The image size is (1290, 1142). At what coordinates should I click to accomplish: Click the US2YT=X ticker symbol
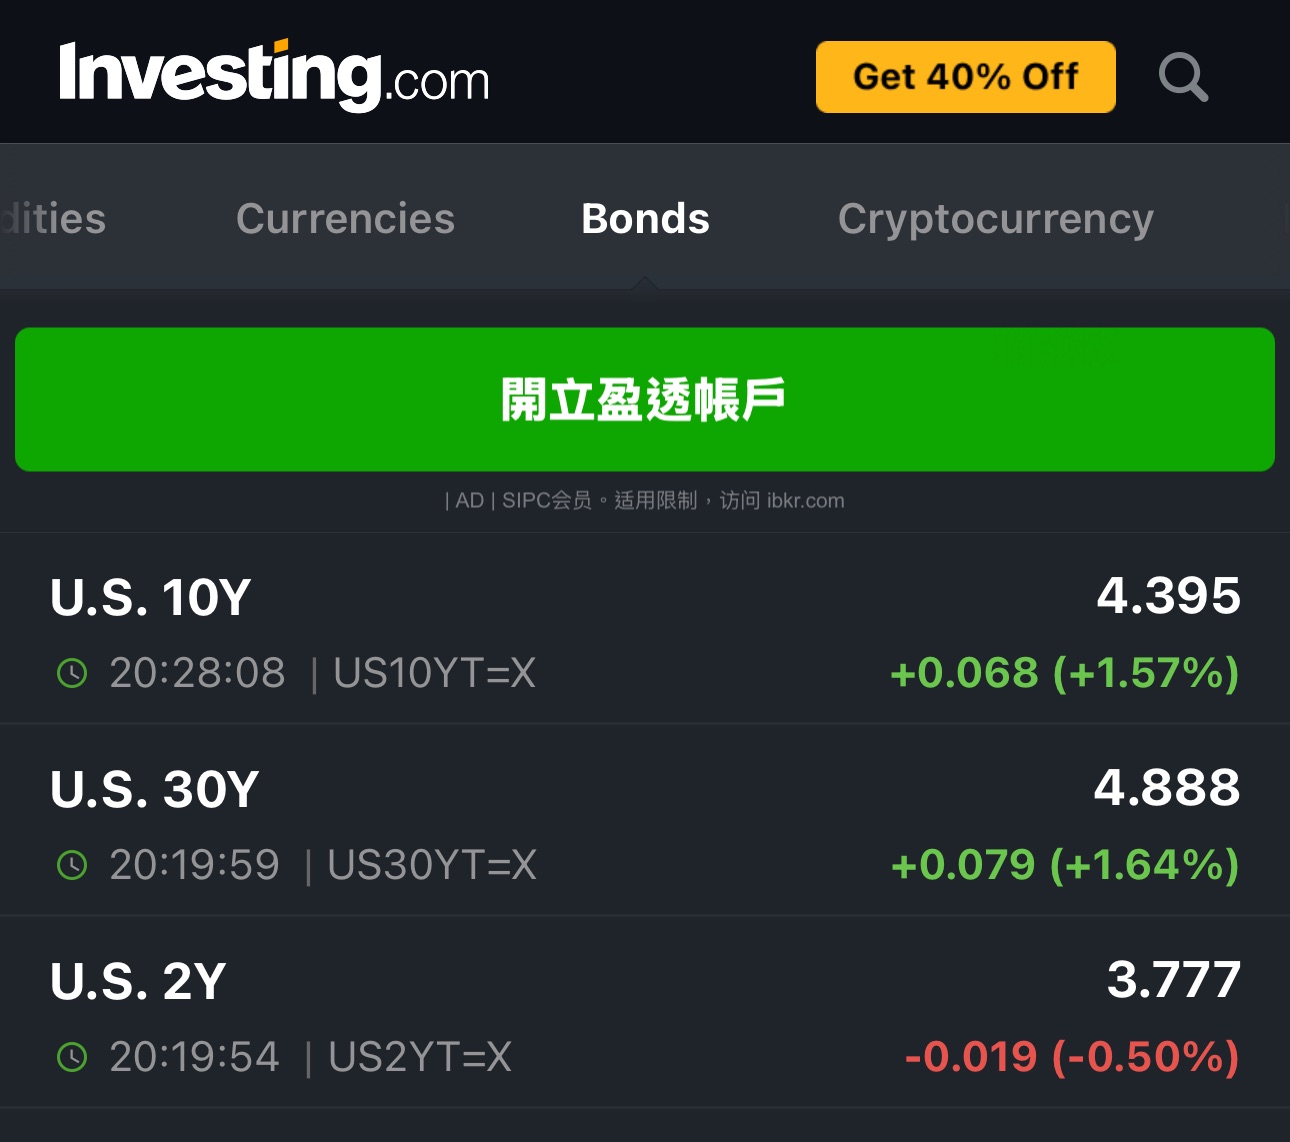(x=419, y=1057)
